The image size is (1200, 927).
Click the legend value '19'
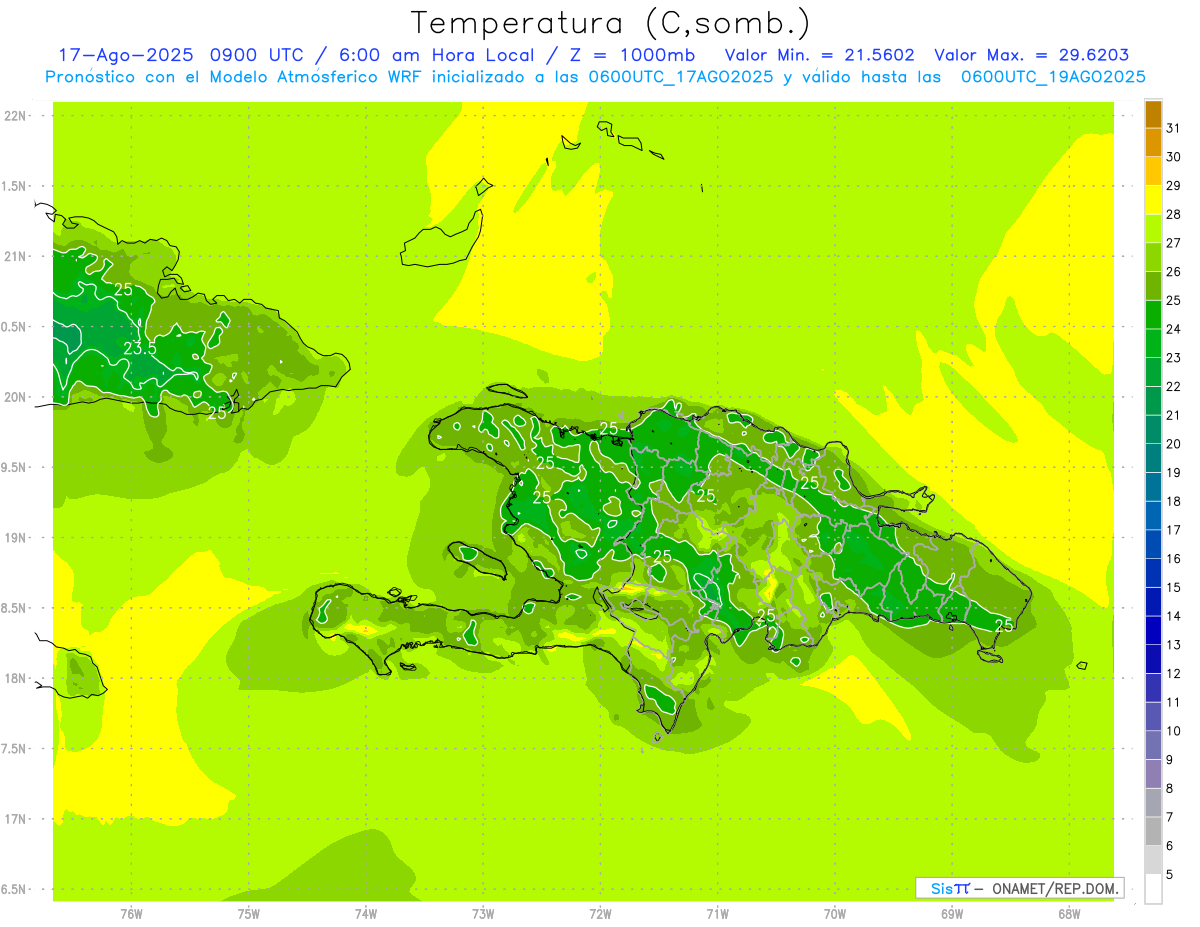(x=1174, y=473)
